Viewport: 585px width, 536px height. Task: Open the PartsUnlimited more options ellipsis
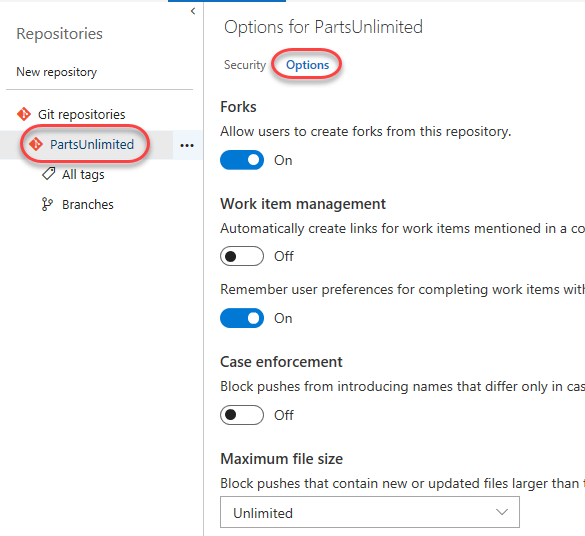[x=187, y=145]
